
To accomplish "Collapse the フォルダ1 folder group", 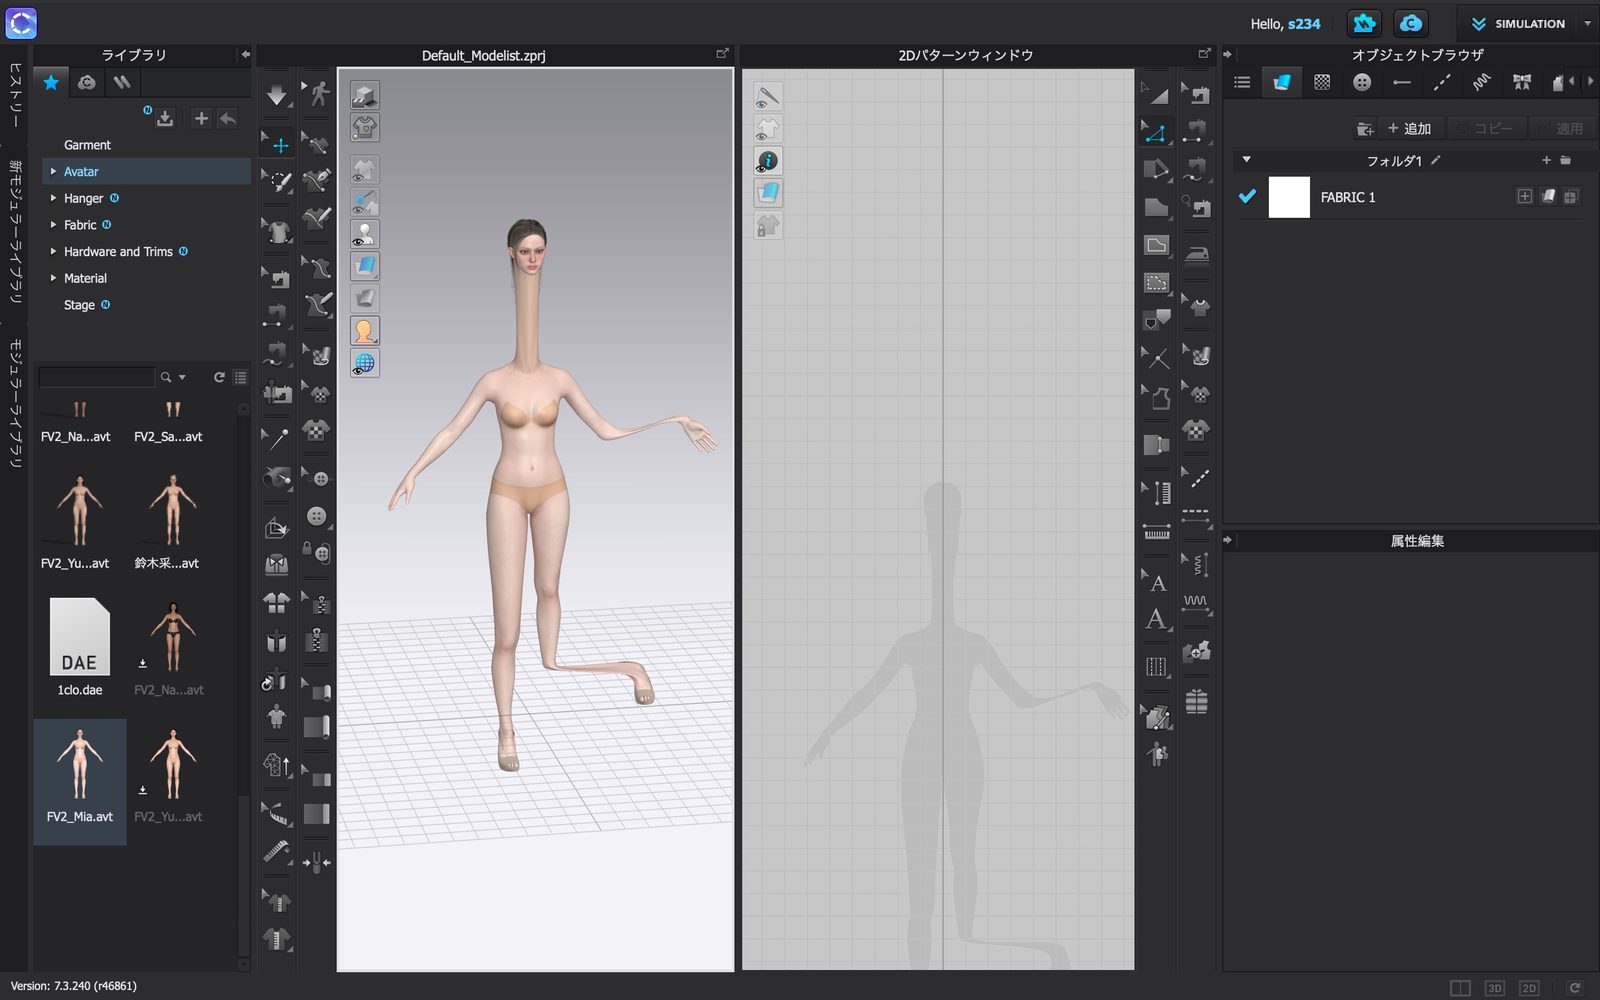I will (1246, 159).
